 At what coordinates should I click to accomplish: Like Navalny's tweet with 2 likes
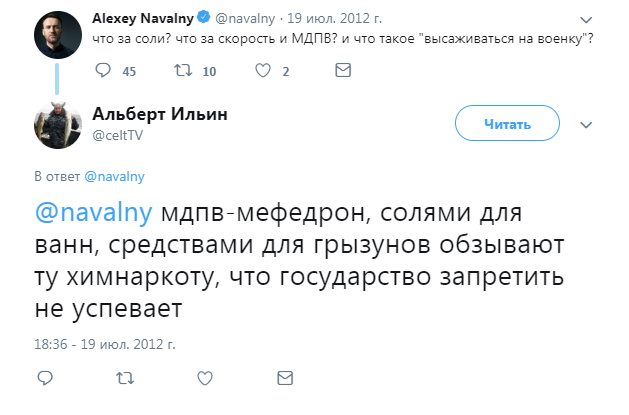point(263,71)
